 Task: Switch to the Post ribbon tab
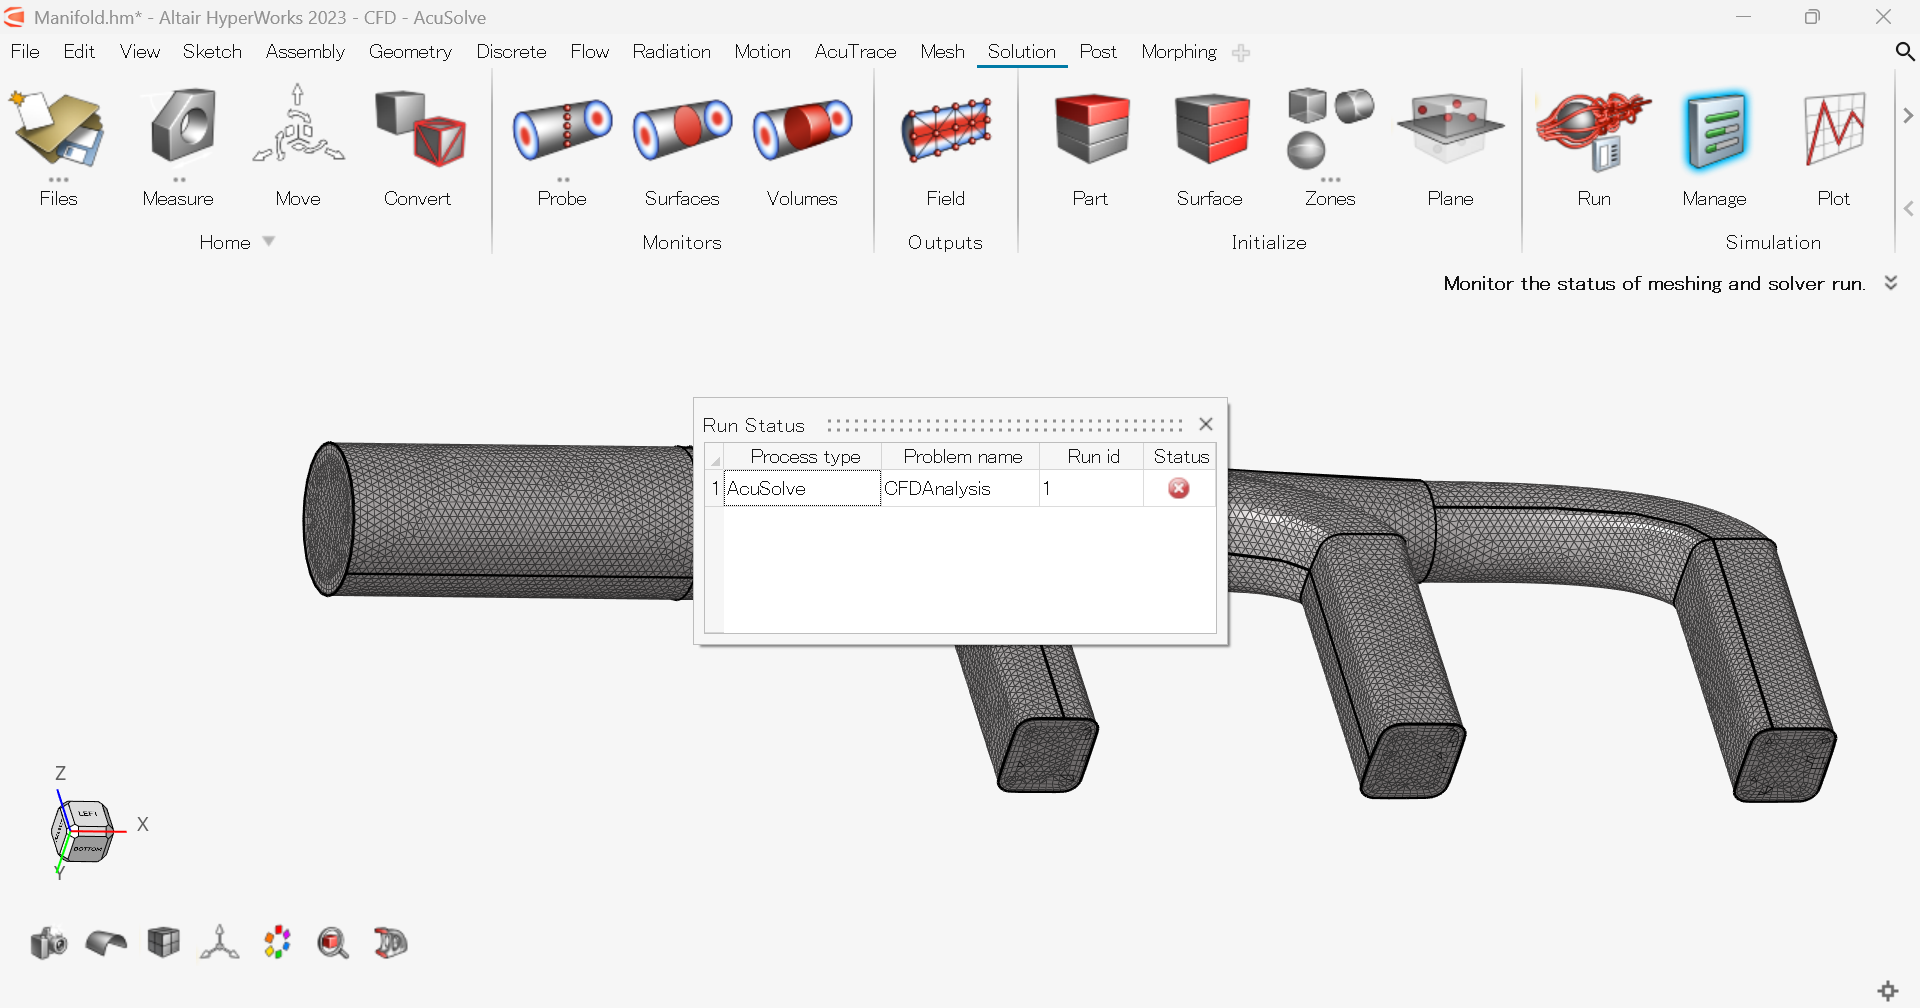(1098, 51)
